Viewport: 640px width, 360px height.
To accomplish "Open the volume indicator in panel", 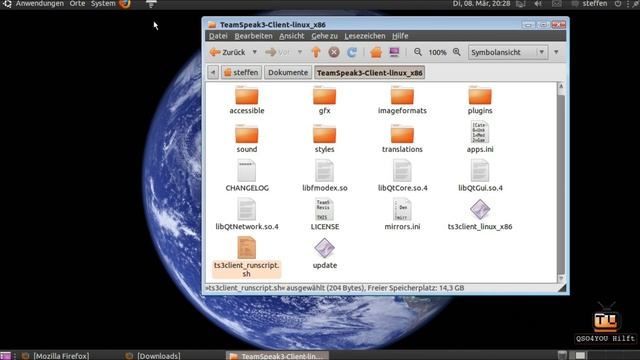I will (538, 4).
